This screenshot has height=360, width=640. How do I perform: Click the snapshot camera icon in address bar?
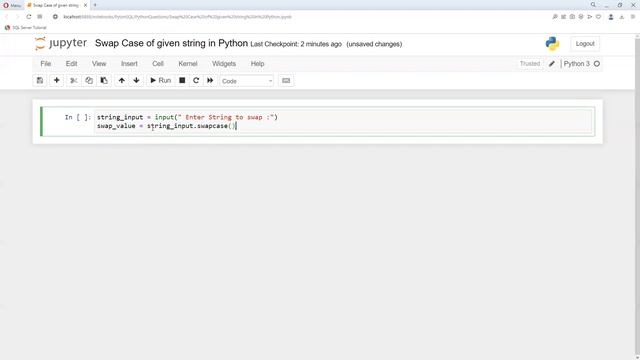coord(572,17)
